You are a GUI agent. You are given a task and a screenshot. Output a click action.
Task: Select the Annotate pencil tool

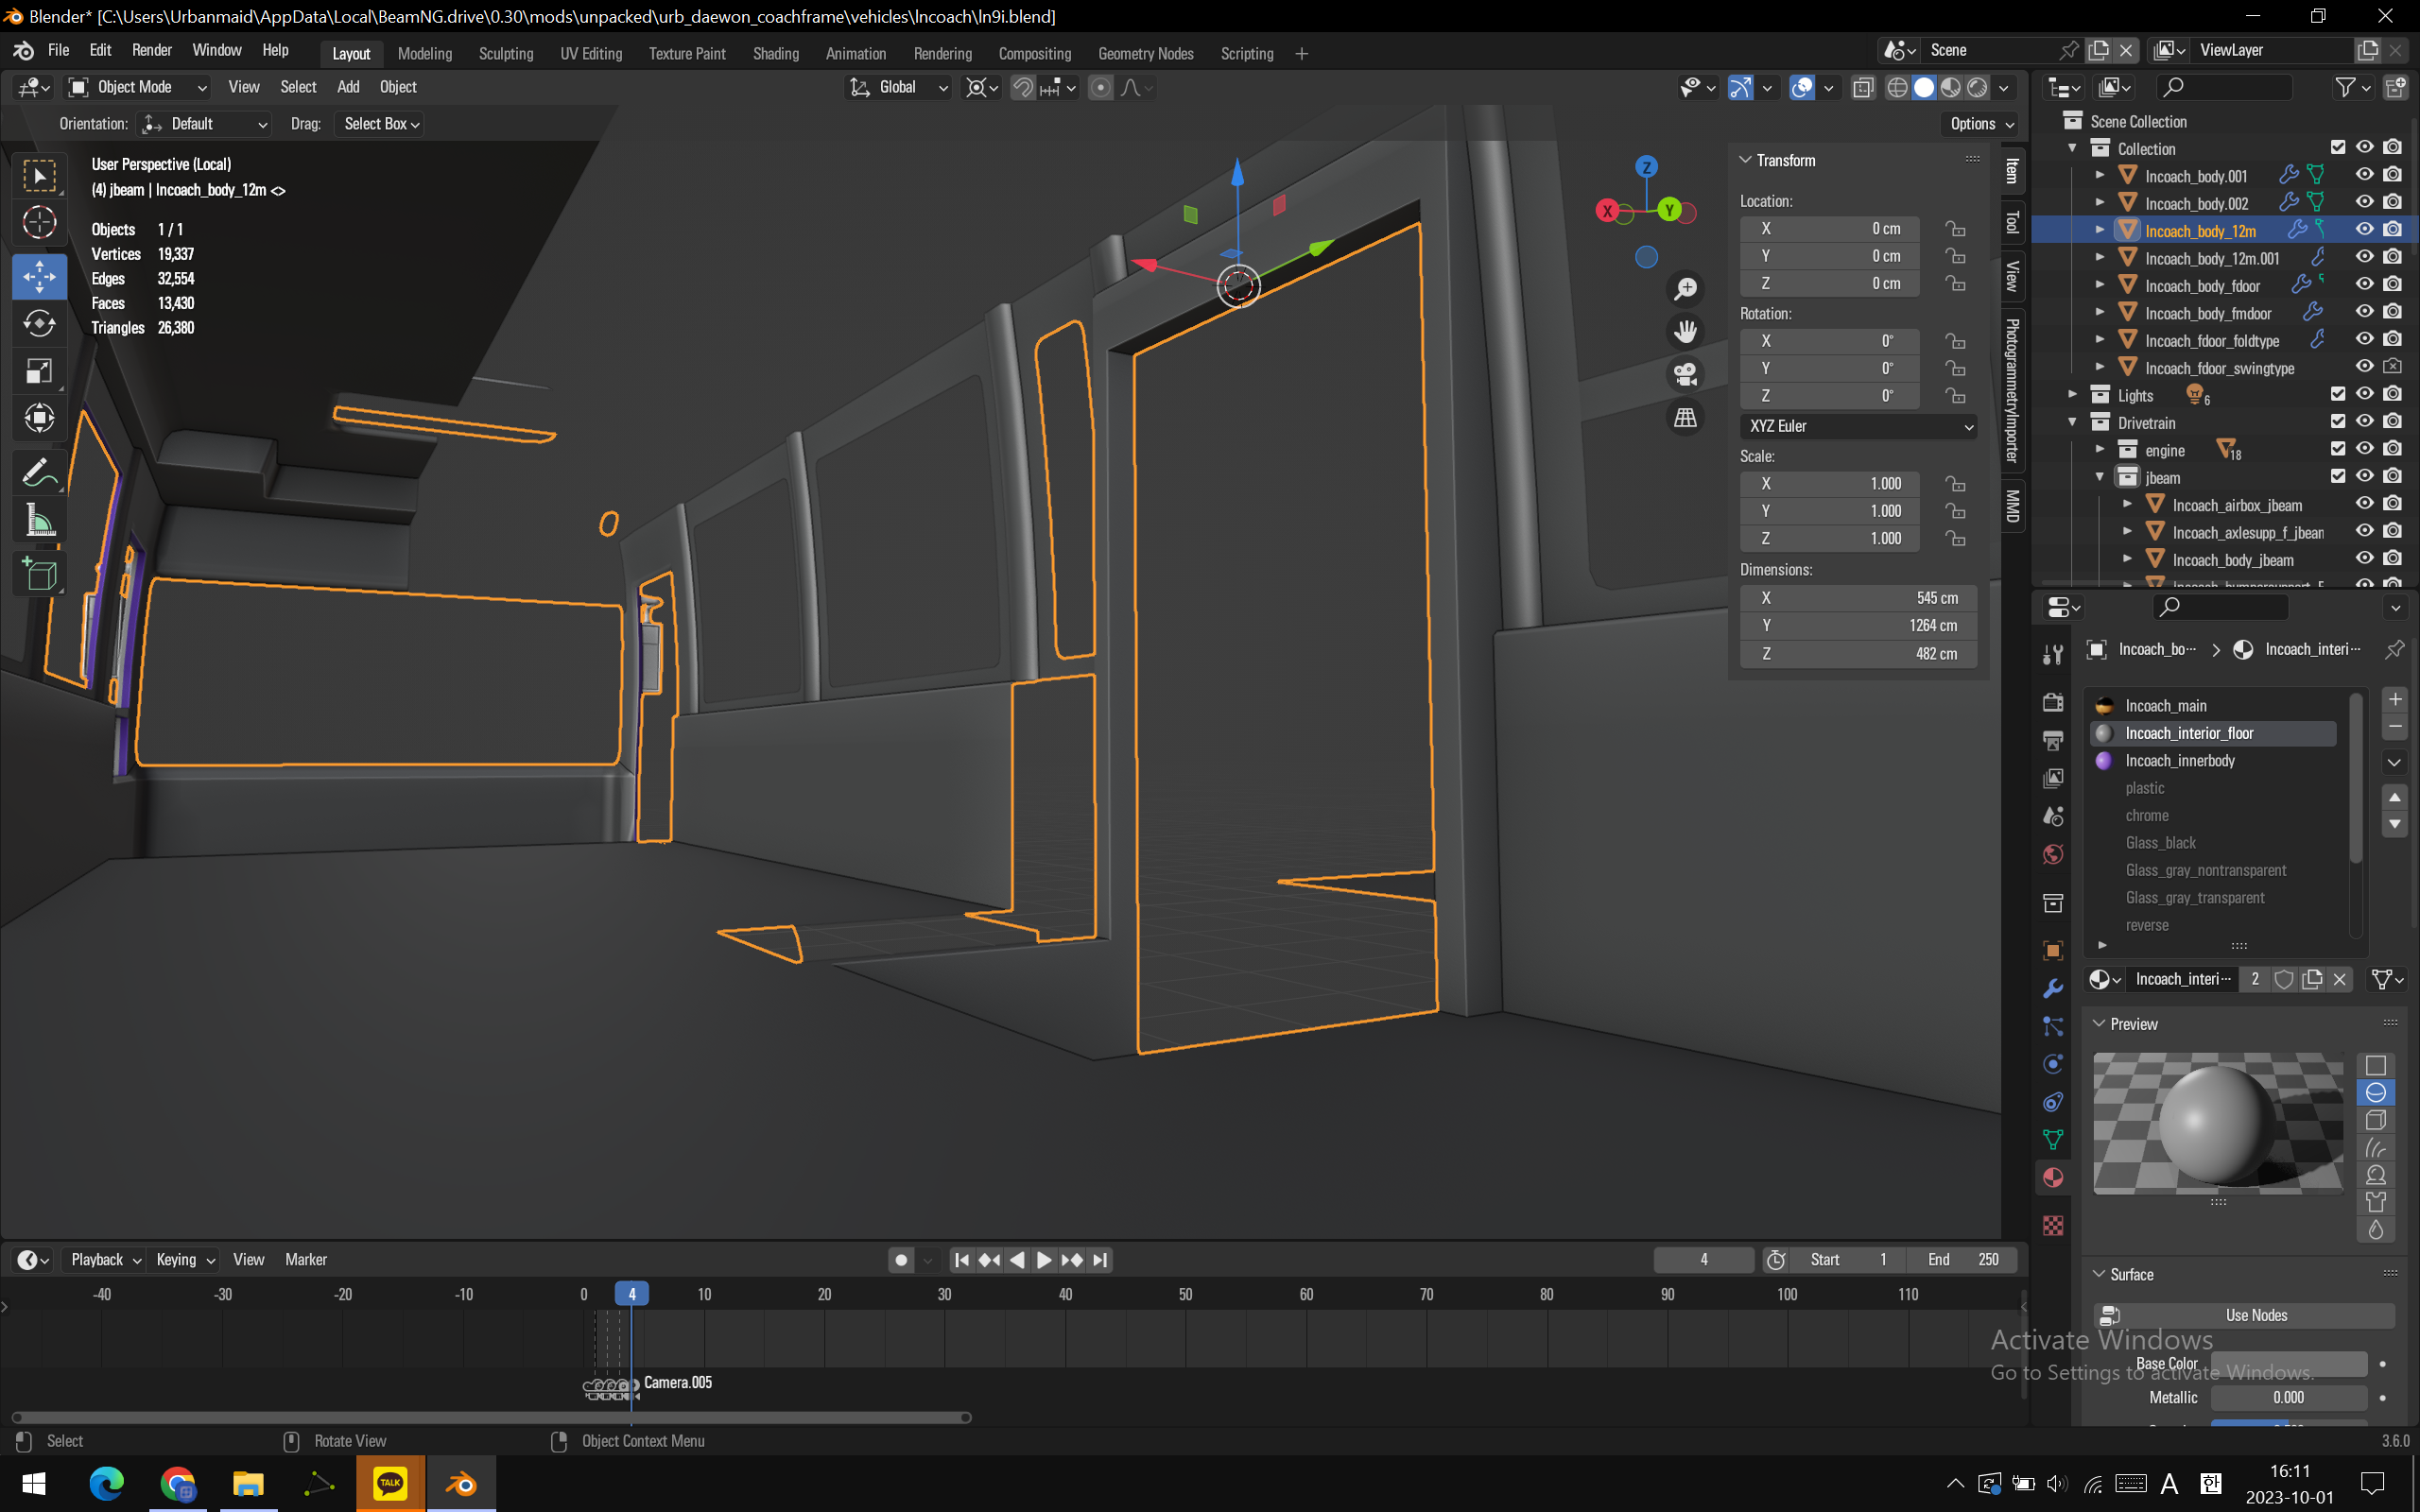click(39, 473)
